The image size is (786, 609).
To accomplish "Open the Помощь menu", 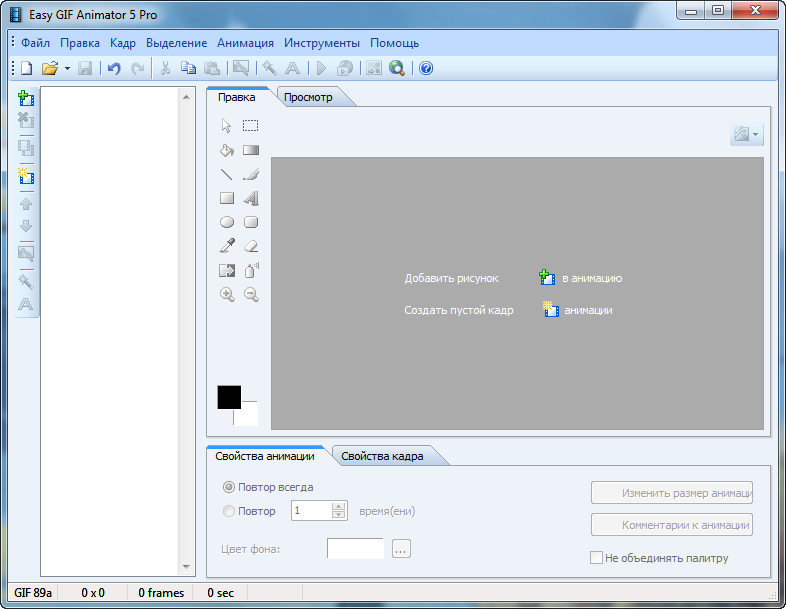I will 395,43.
